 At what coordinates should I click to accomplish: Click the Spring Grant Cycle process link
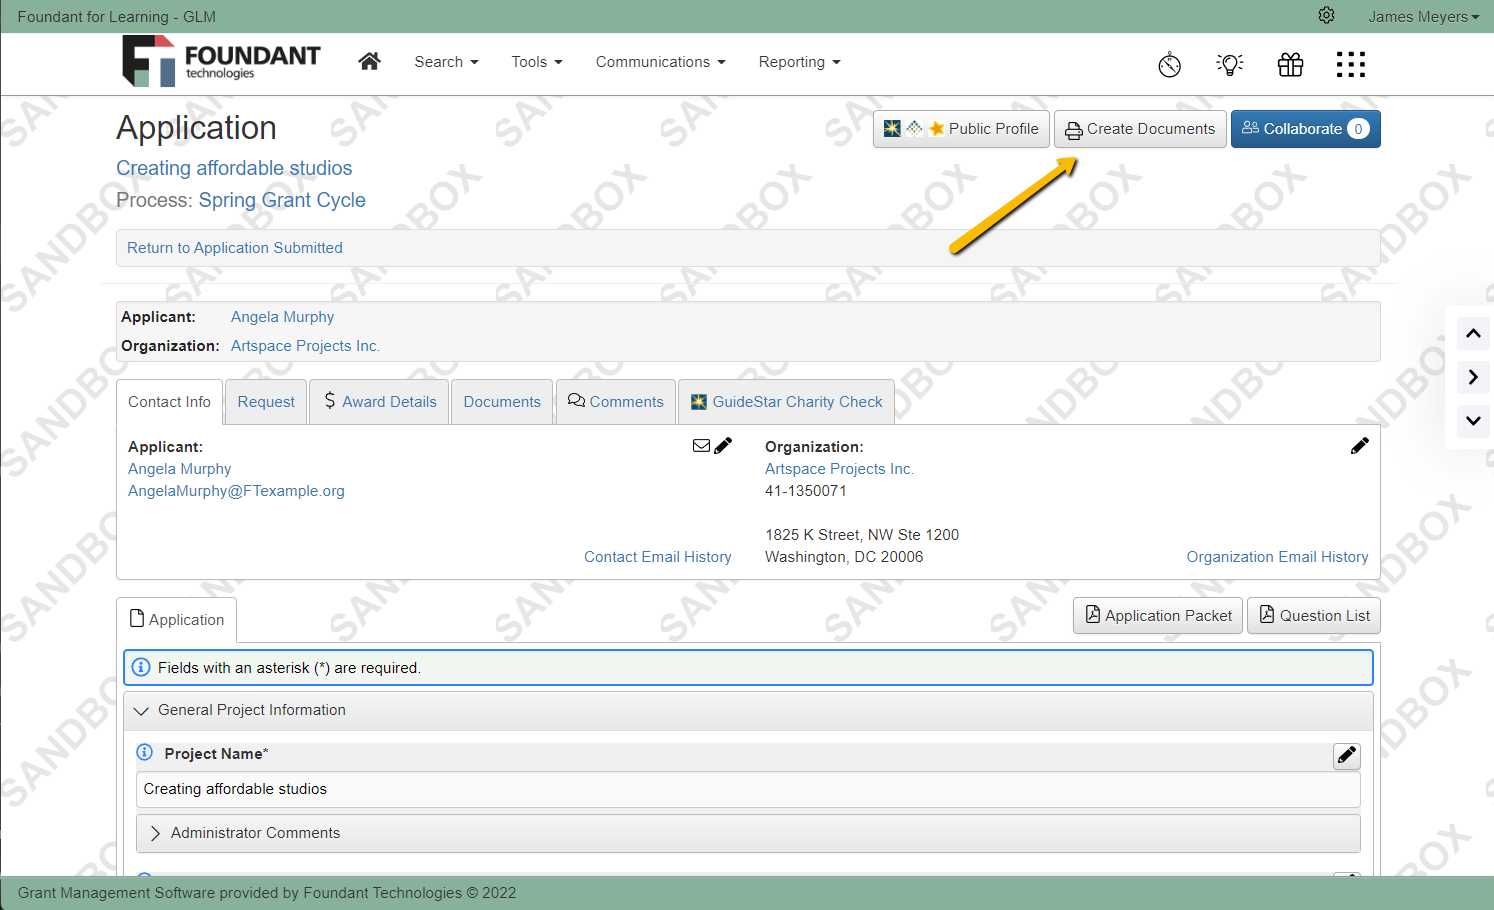click(282, 200)
